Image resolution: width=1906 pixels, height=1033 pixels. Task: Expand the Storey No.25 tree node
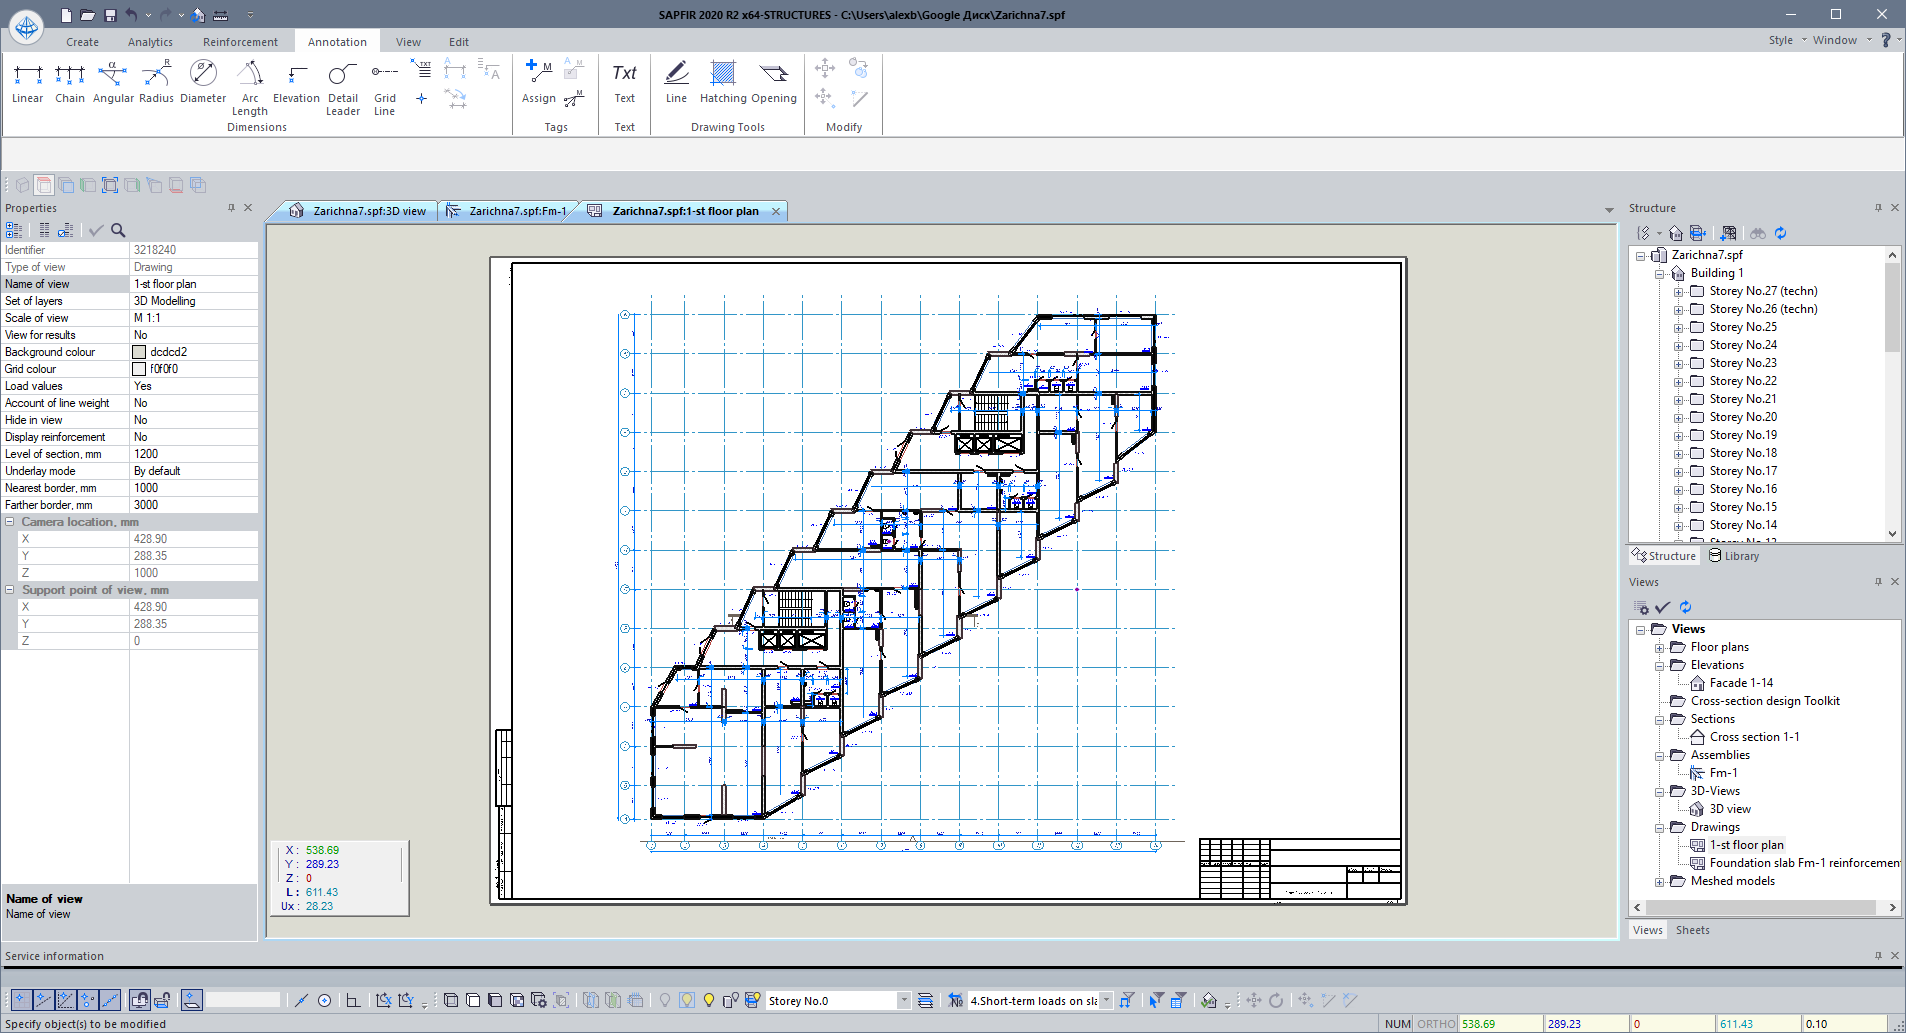(1679, 327)
